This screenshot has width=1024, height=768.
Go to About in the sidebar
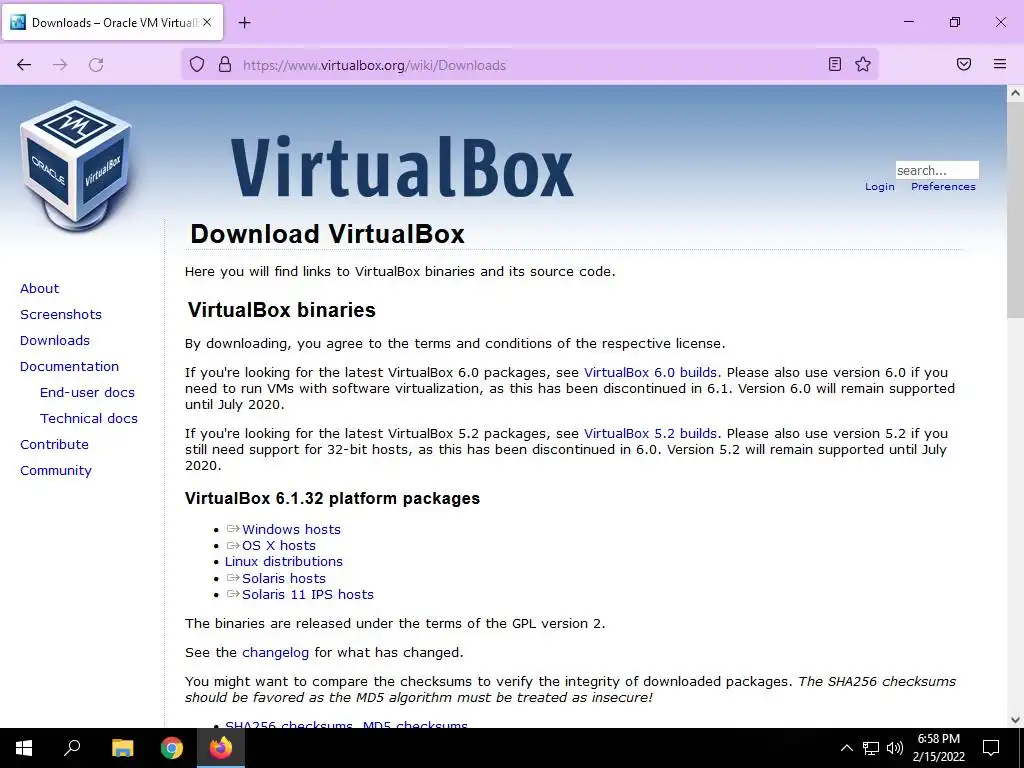click(x=39, y=289)
